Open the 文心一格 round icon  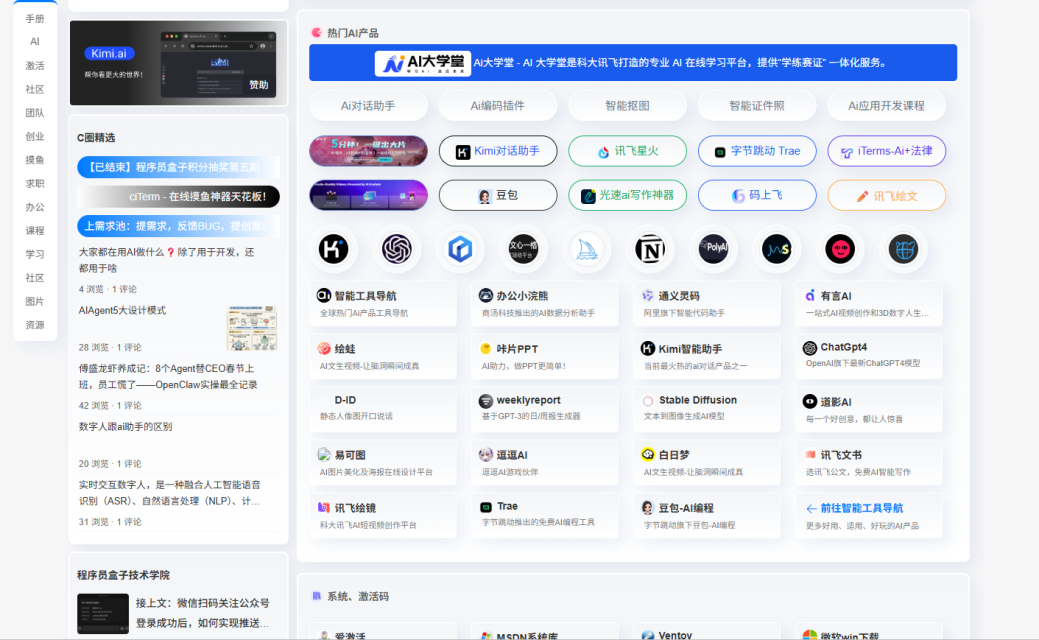523,250
